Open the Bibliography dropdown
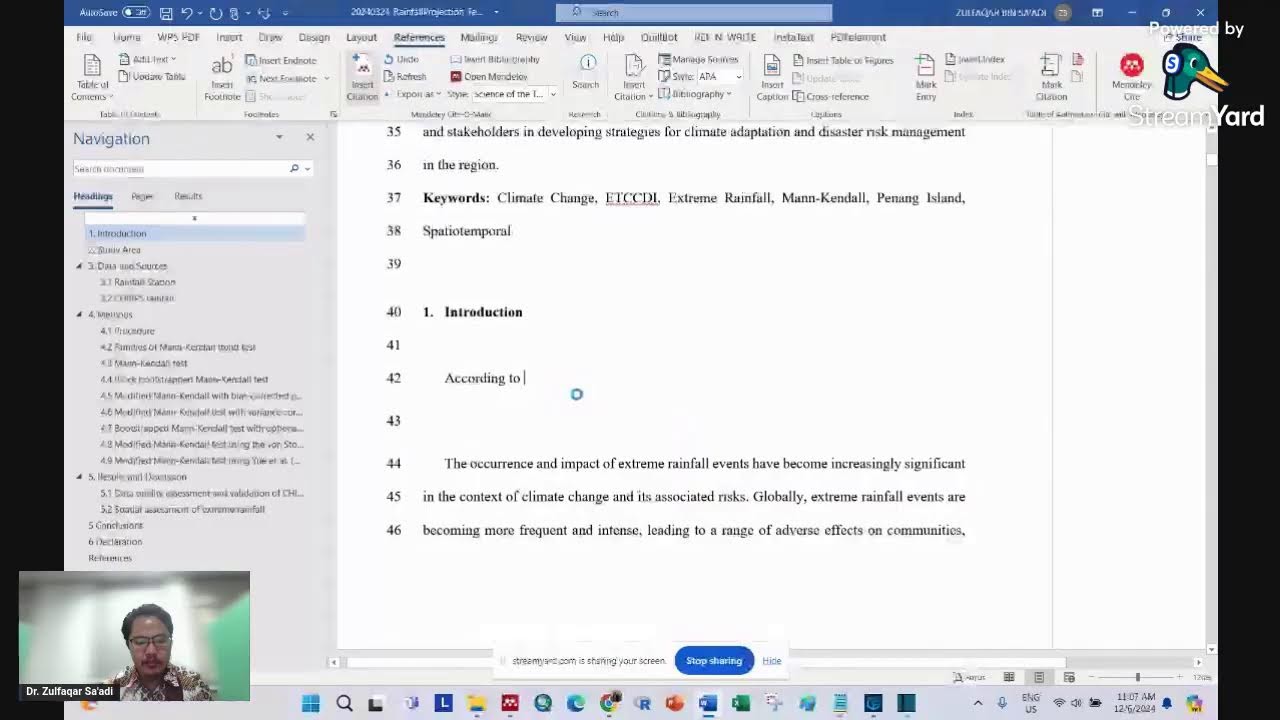The height and width of the screenshot is (720, 1280). pyautogui.click(x=695, y=94)
